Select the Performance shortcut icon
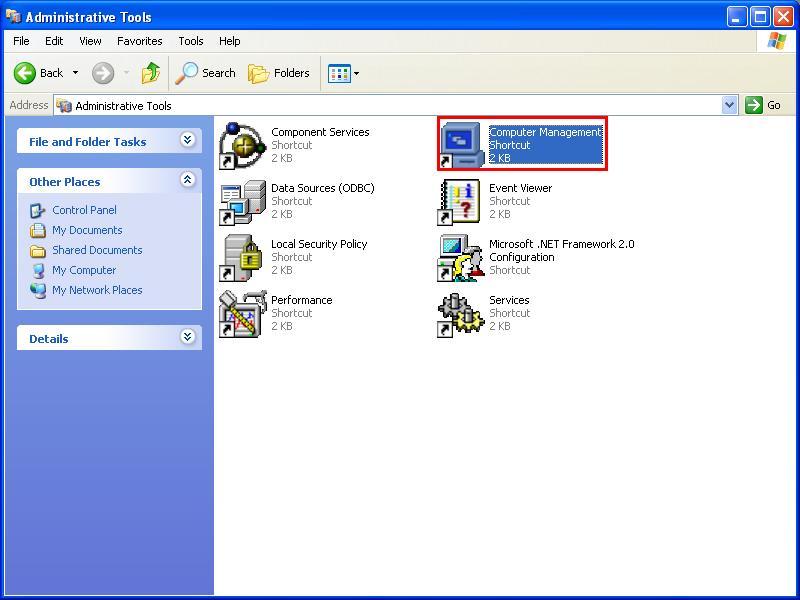The height and width of the screenshot is (600, 800). point(243,314)
